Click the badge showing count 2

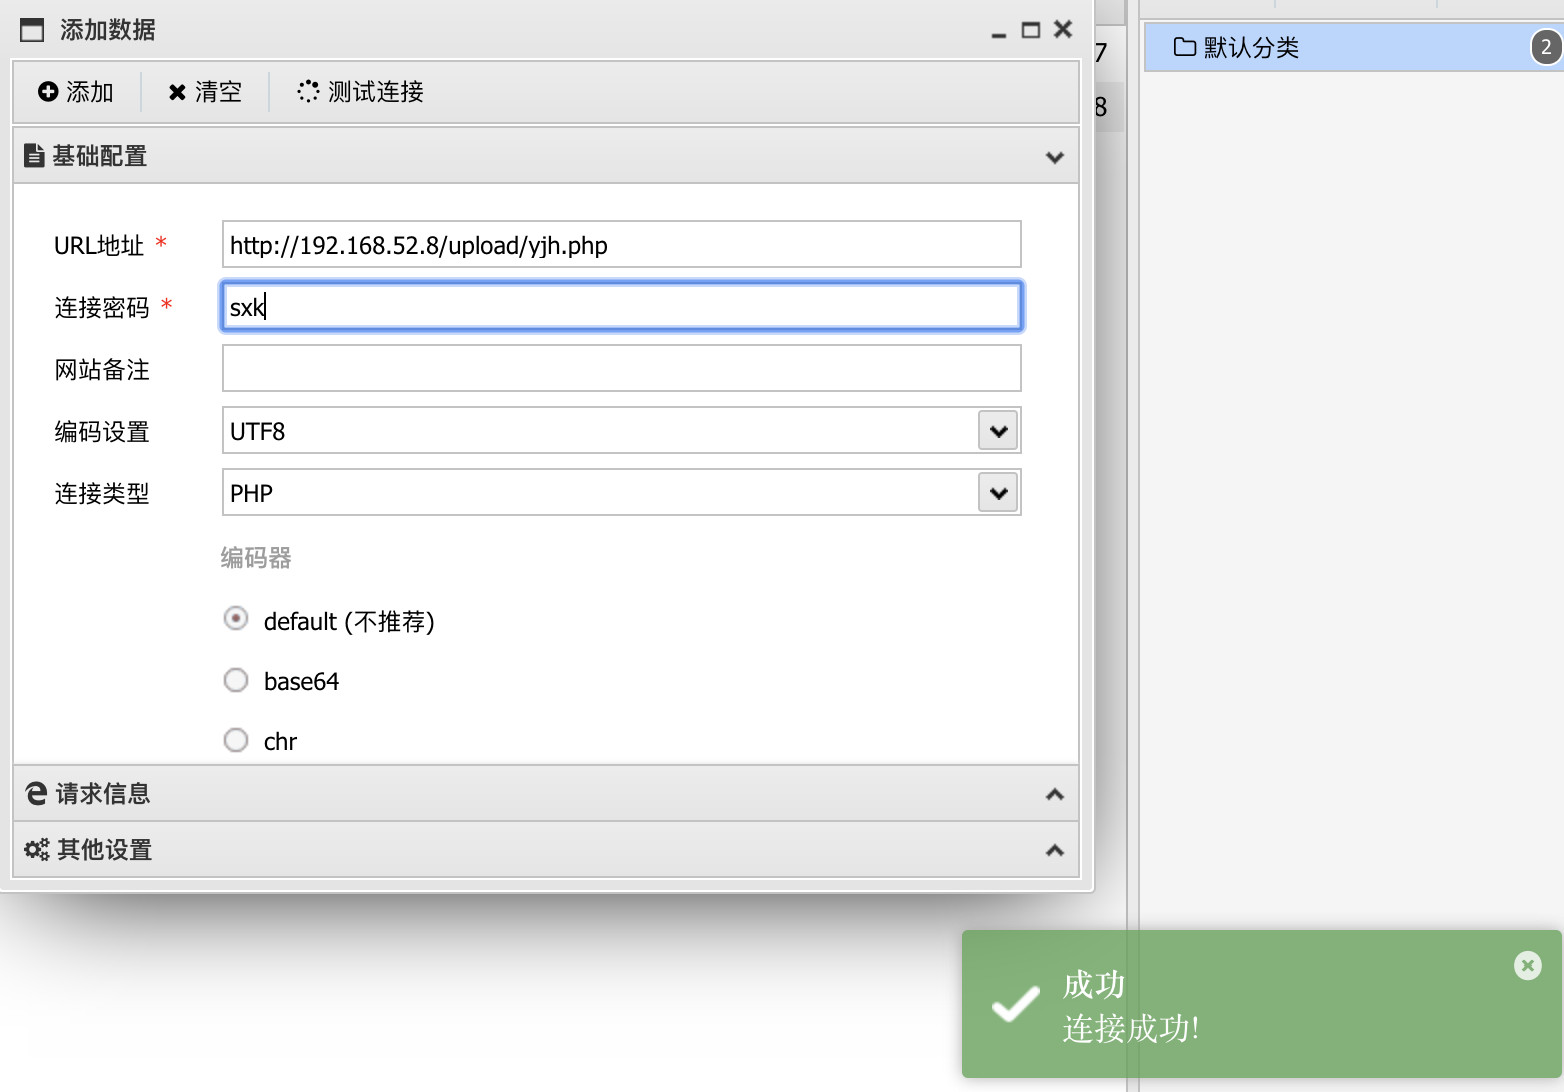click(x=1545, y=47)
